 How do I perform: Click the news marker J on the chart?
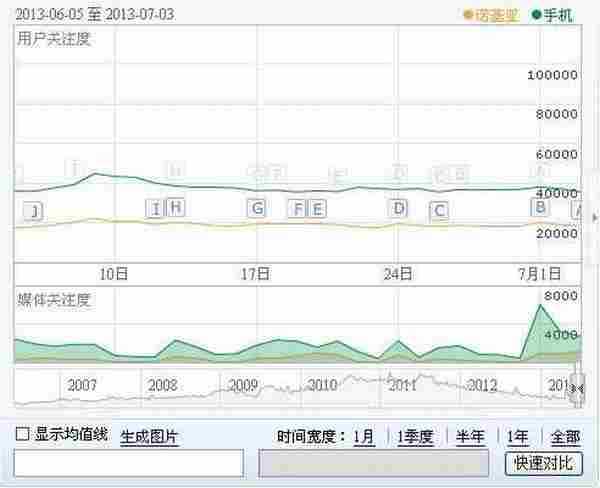pyautogui.click(x=34, y=211)
